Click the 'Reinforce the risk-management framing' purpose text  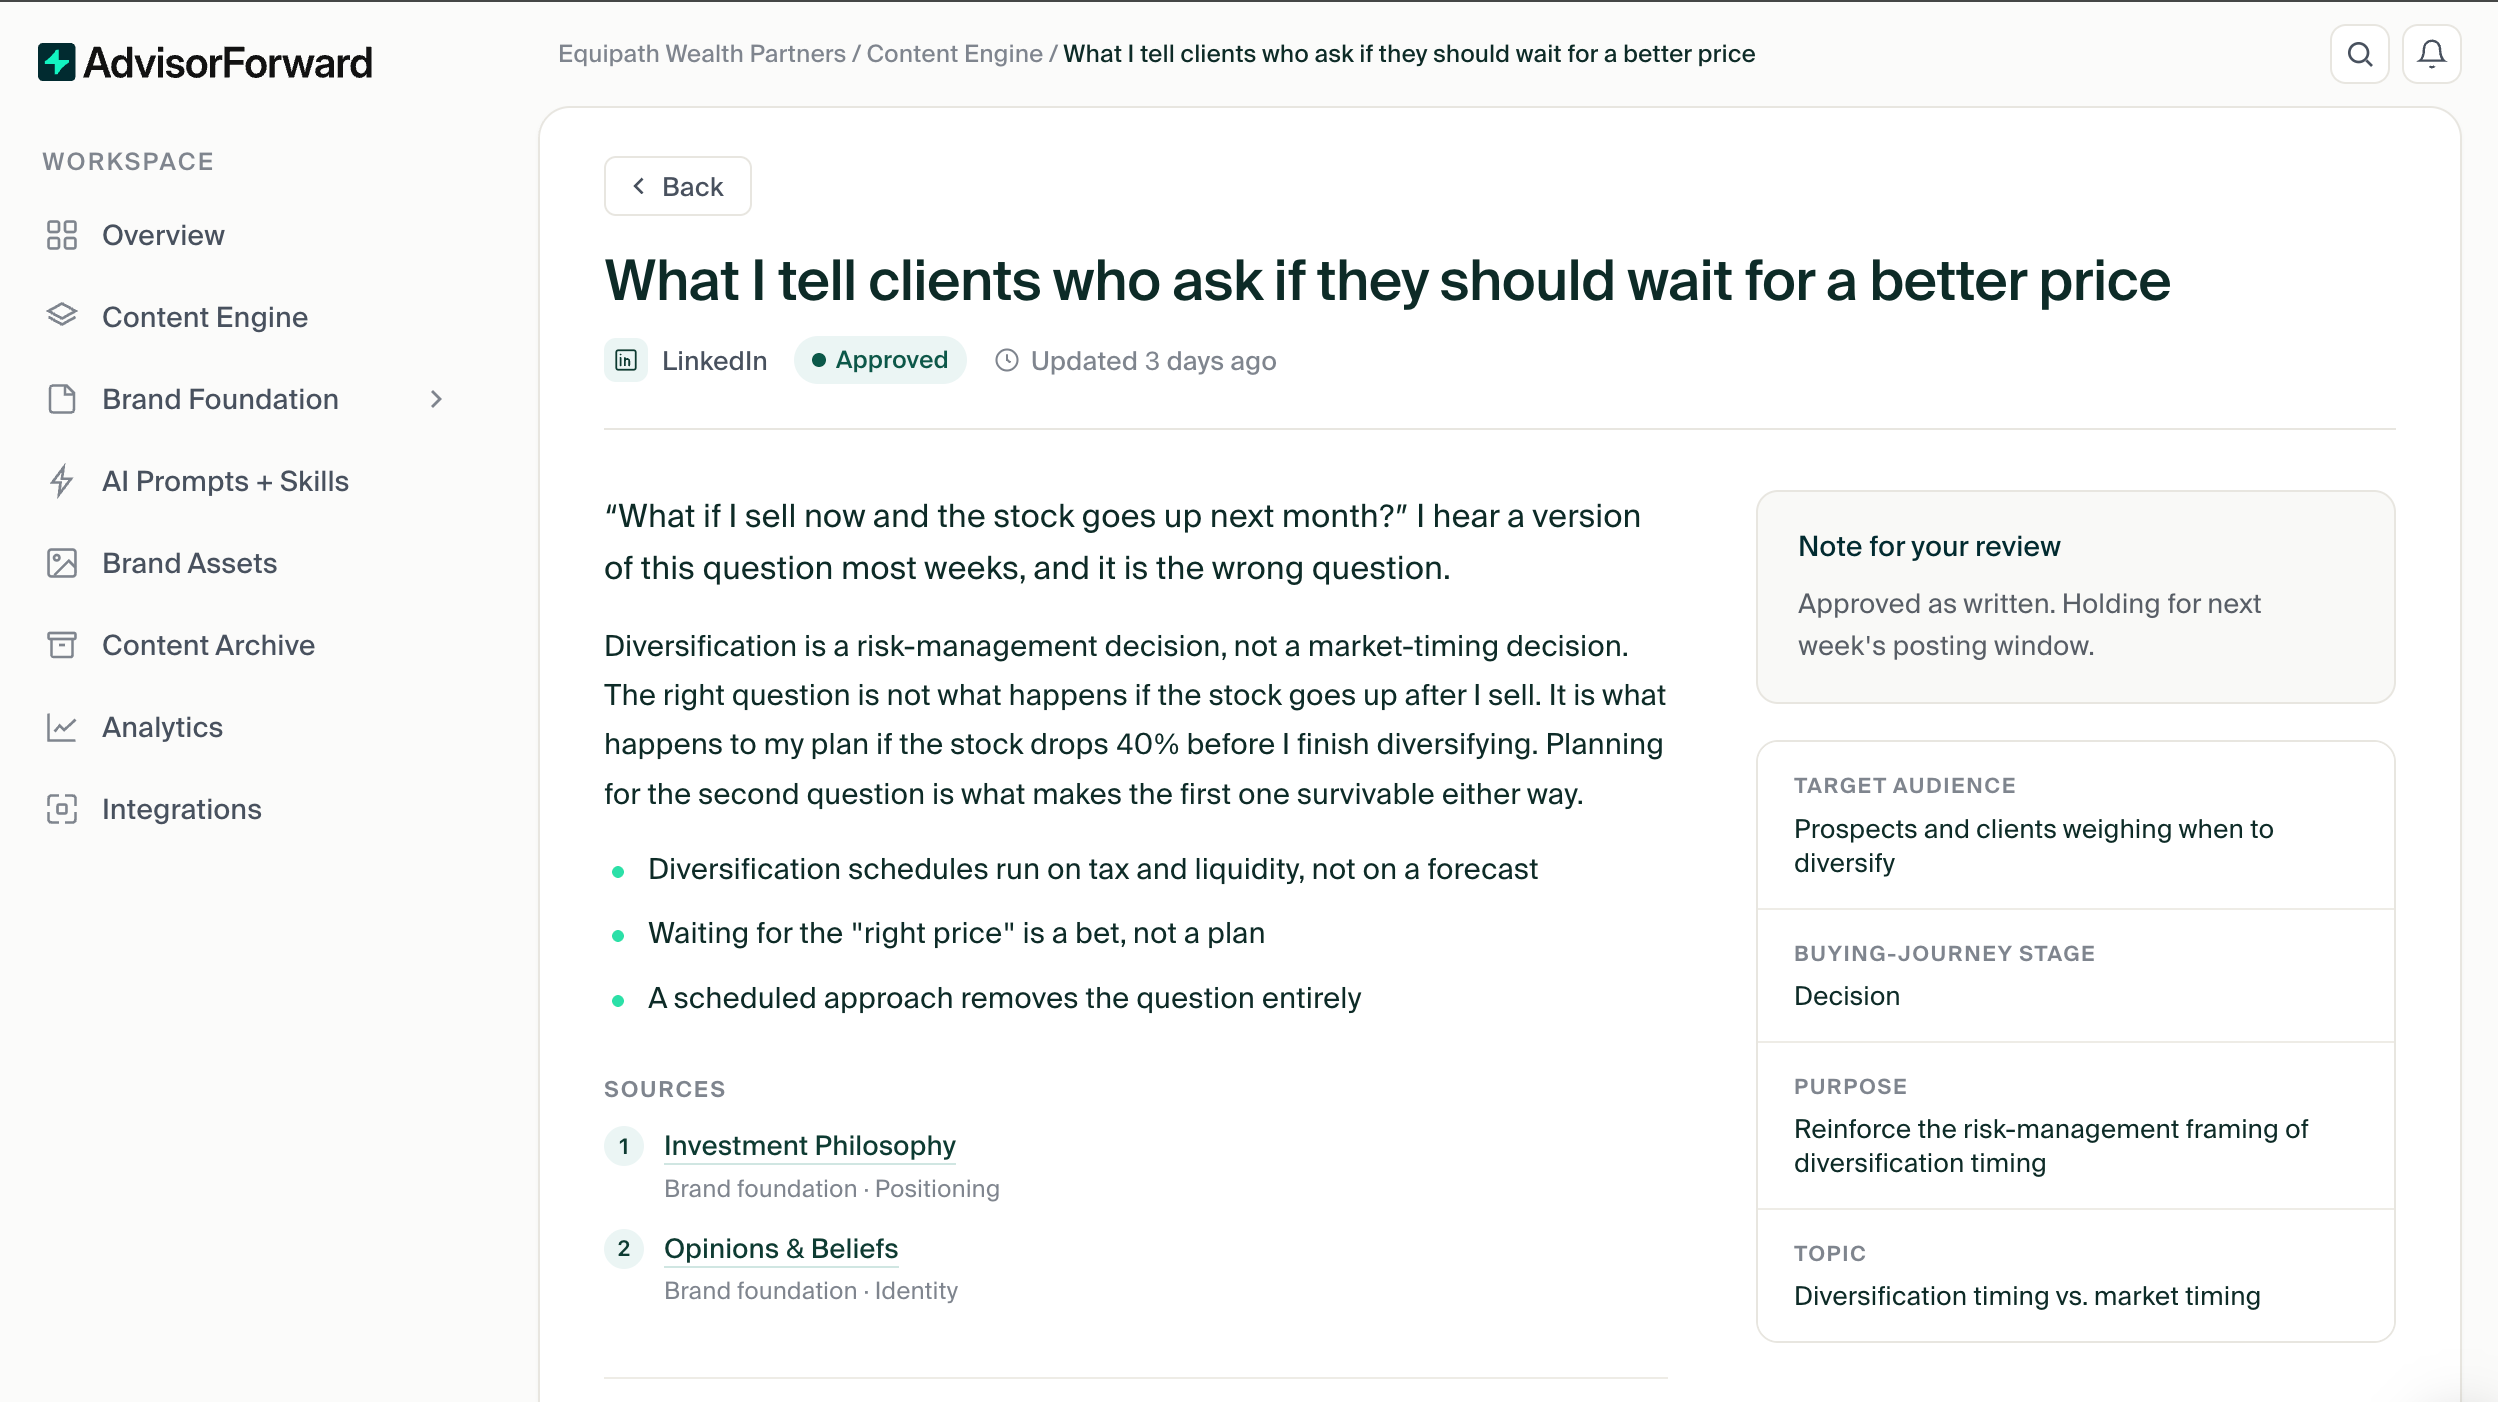[x=2050, y=1146]
